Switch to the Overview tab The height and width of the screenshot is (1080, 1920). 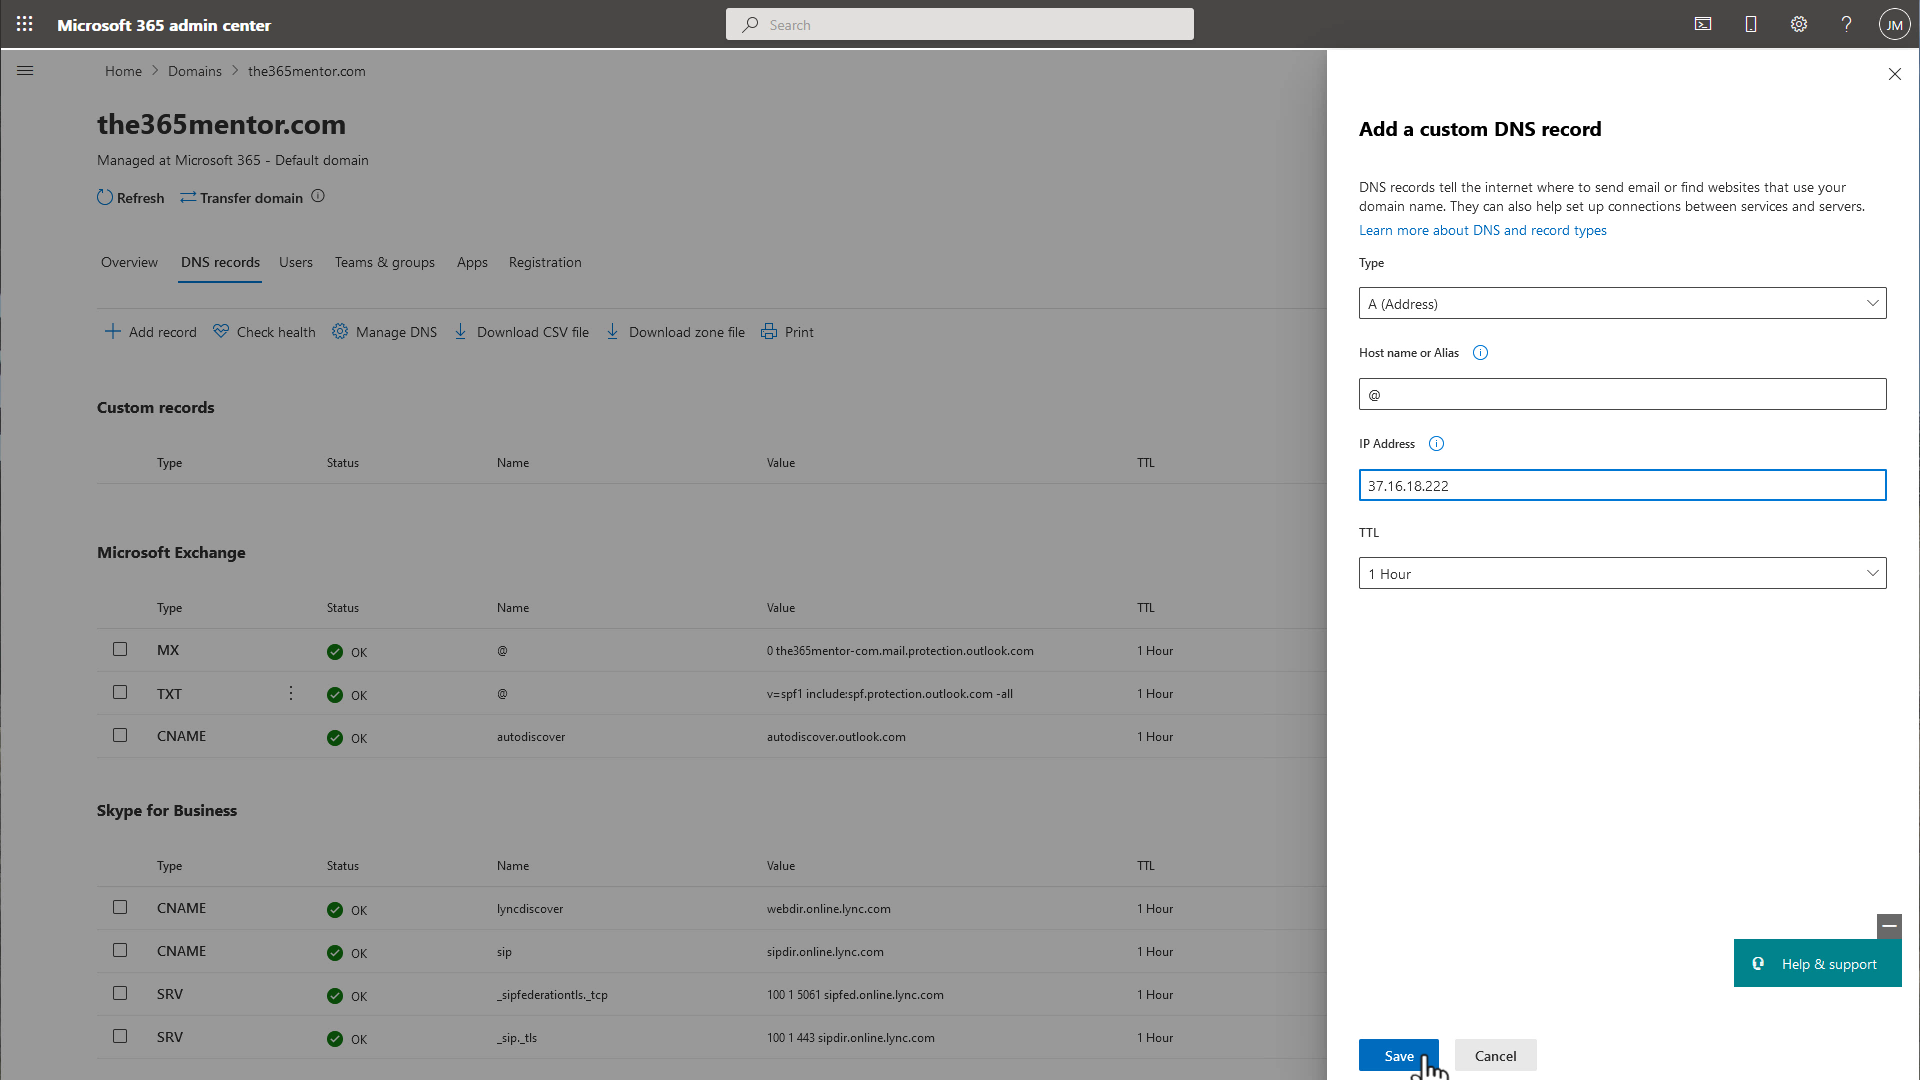(128, 261)
